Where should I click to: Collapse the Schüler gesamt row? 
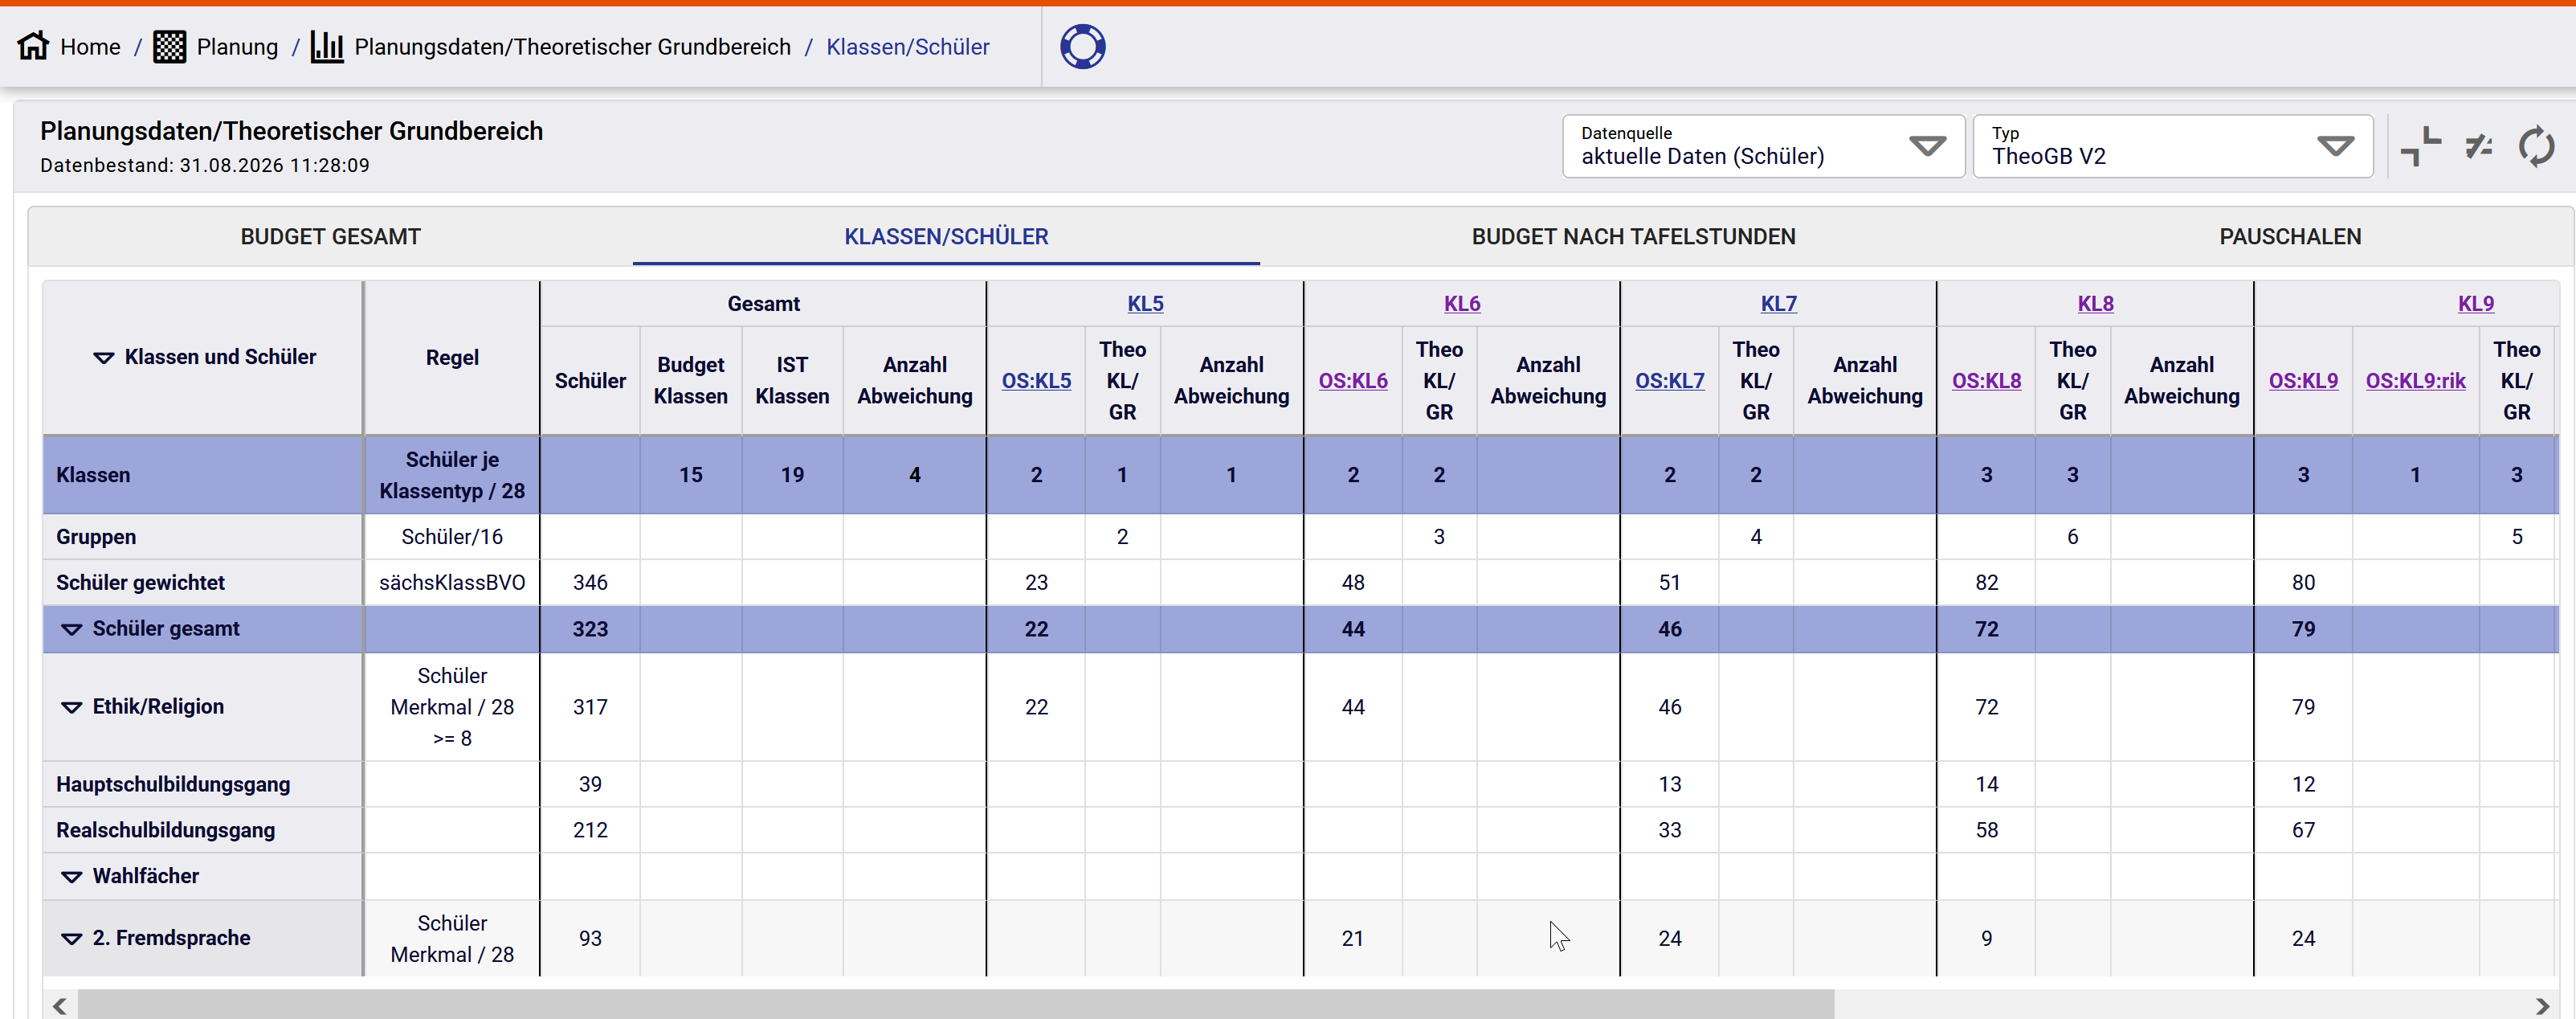point(71,629)
